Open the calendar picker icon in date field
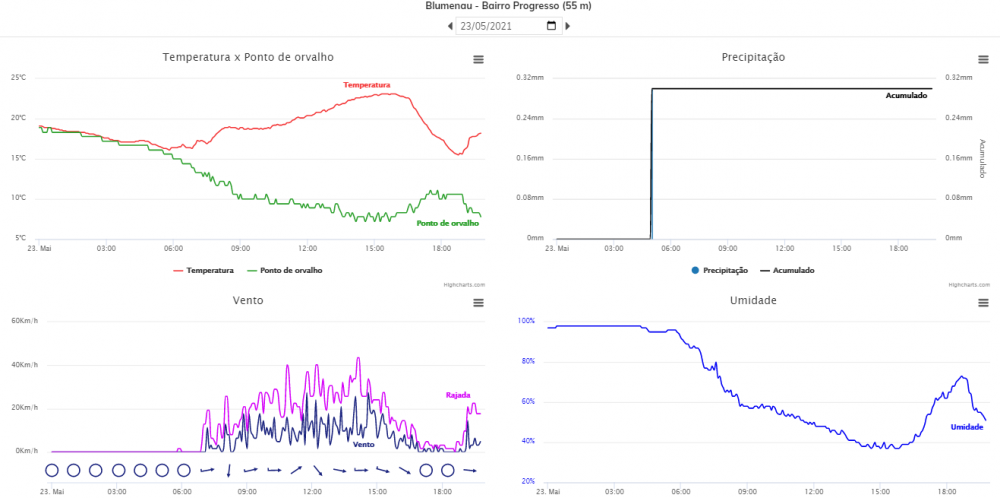The height and width of the screenshot is (498, 1000). (x=552, y=26)
